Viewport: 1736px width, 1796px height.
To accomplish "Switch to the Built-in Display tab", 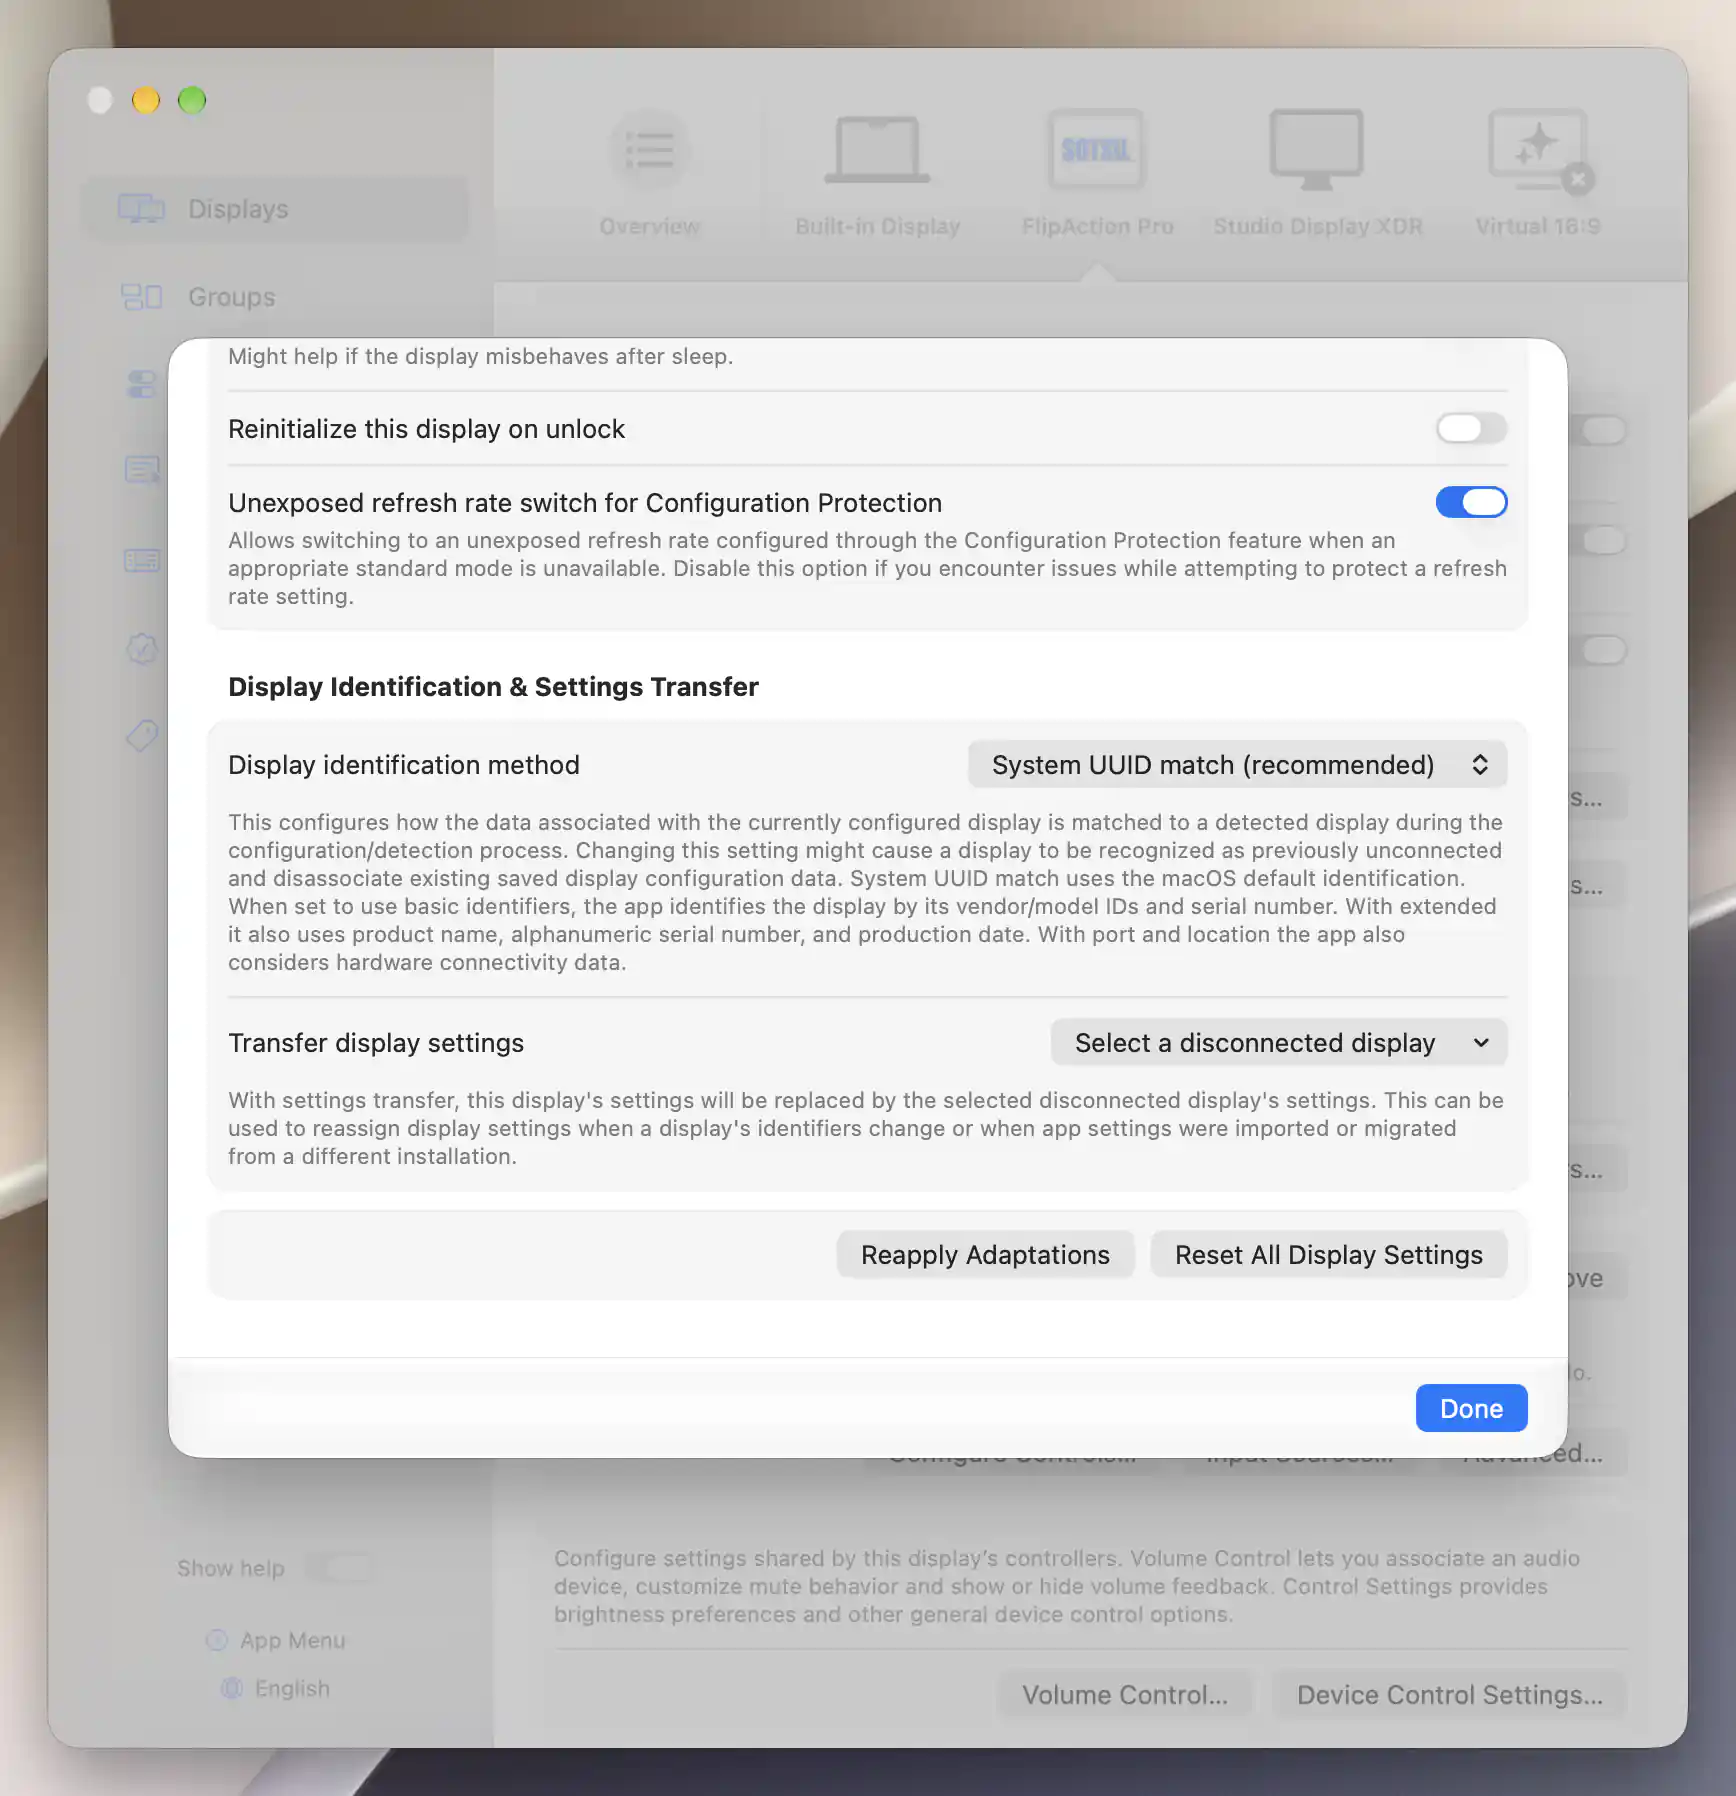I will coord(877,175).
